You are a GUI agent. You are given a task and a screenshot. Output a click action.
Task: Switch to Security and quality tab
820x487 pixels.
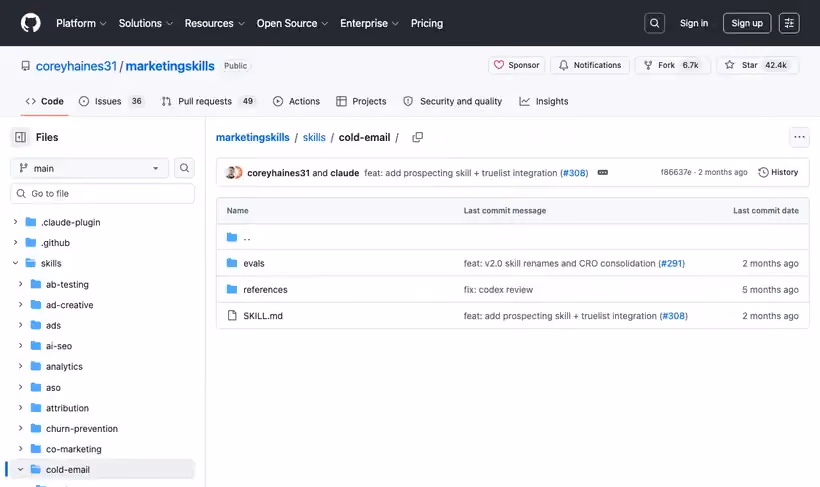(452, 101)
